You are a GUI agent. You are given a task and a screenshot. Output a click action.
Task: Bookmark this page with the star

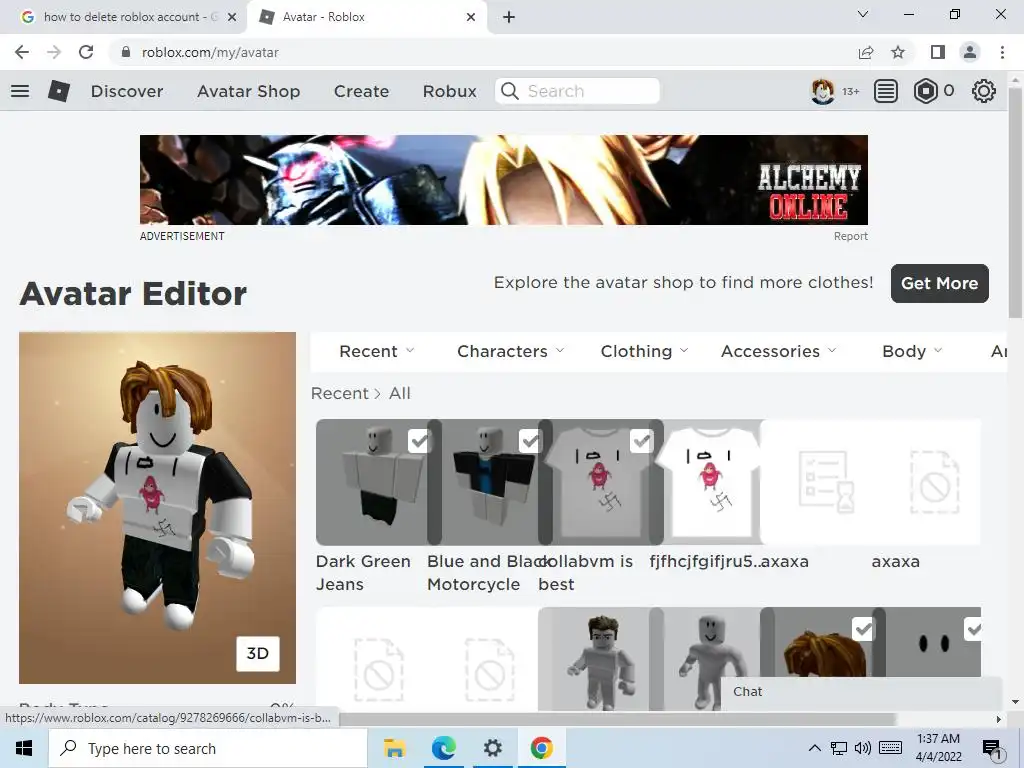tap(898, 52)
